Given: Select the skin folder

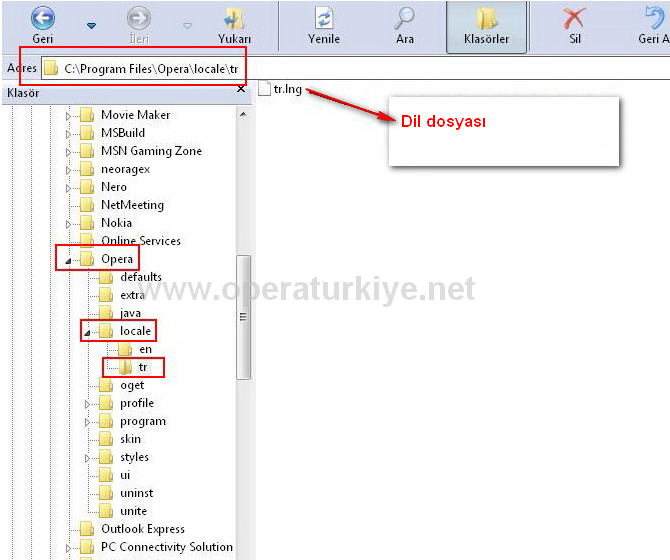Looking at the screenshot, I should point(120,439).
